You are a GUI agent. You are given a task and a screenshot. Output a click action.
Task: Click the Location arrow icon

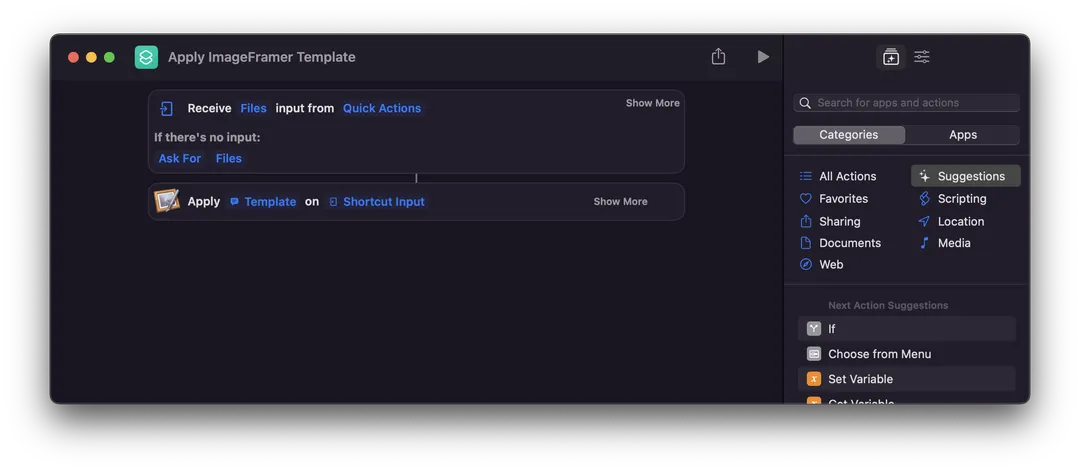click(x=924, y=221)
